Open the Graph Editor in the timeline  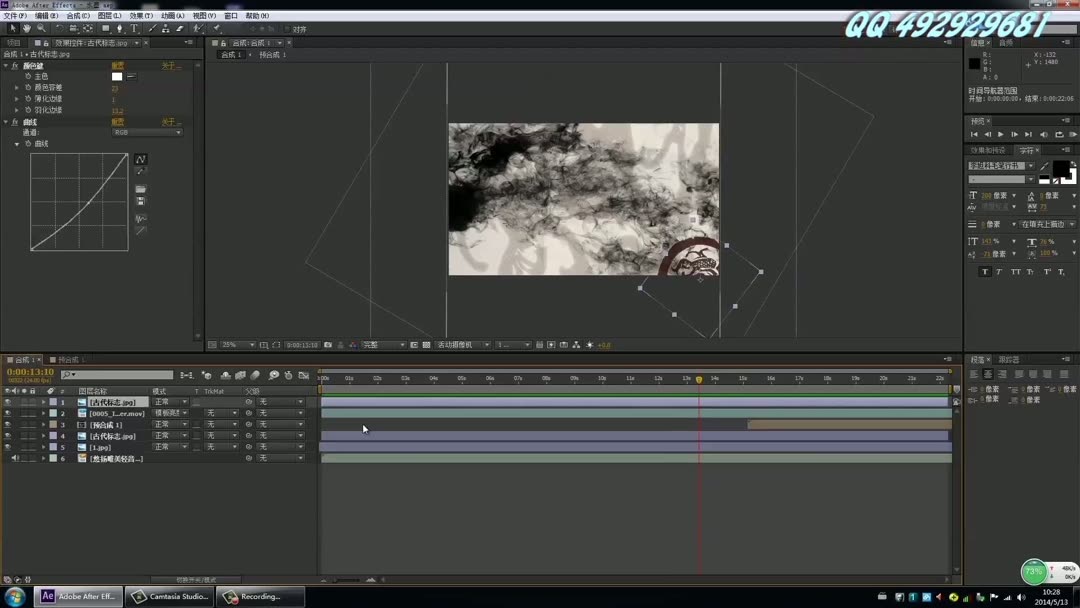(x=304, y=377)
